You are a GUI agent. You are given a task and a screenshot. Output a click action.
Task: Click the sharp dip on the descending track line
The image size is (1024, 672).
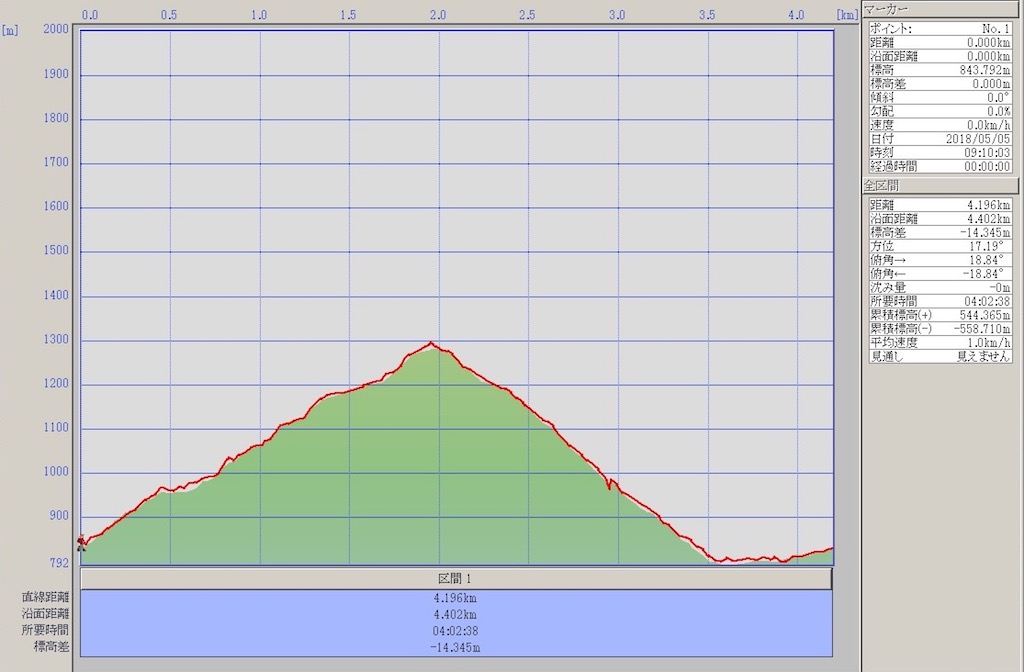point(609,487)
